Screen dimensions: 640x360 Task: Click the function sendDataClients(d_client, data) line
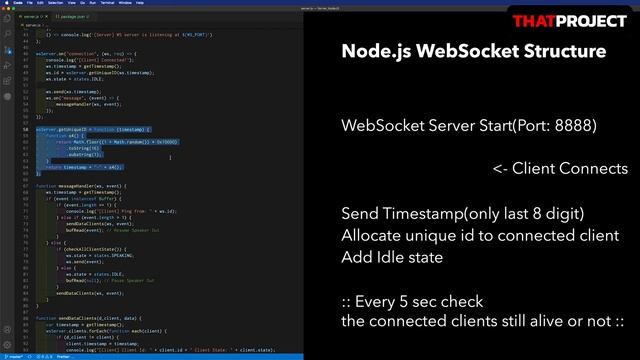[x=89, y=318]
